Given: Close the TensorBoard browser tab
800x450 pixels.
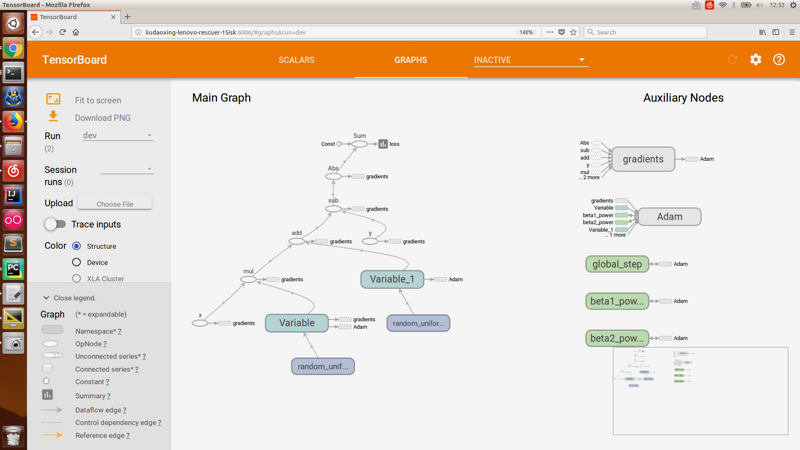Looking at the screenshot, I should point(113,17).
